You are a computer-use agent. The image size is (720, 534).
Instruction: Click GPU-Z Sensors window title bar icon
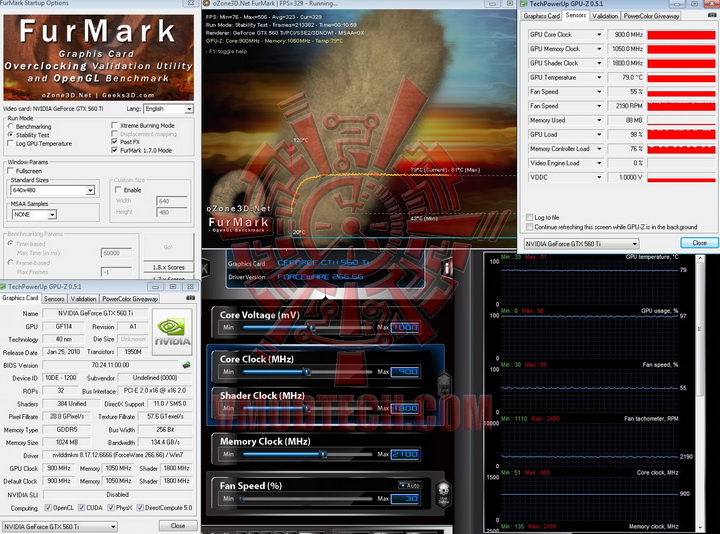[x=524, y=4]
